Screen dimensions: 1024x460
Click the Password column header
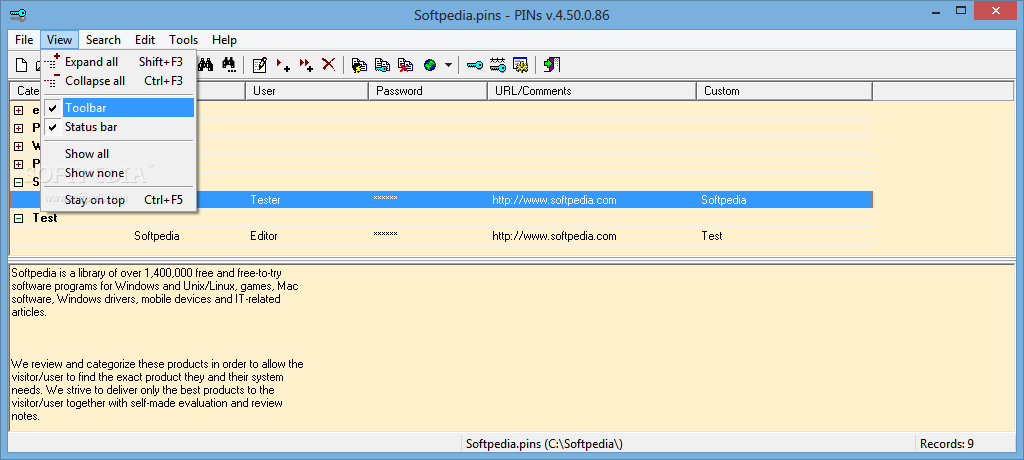428,91
